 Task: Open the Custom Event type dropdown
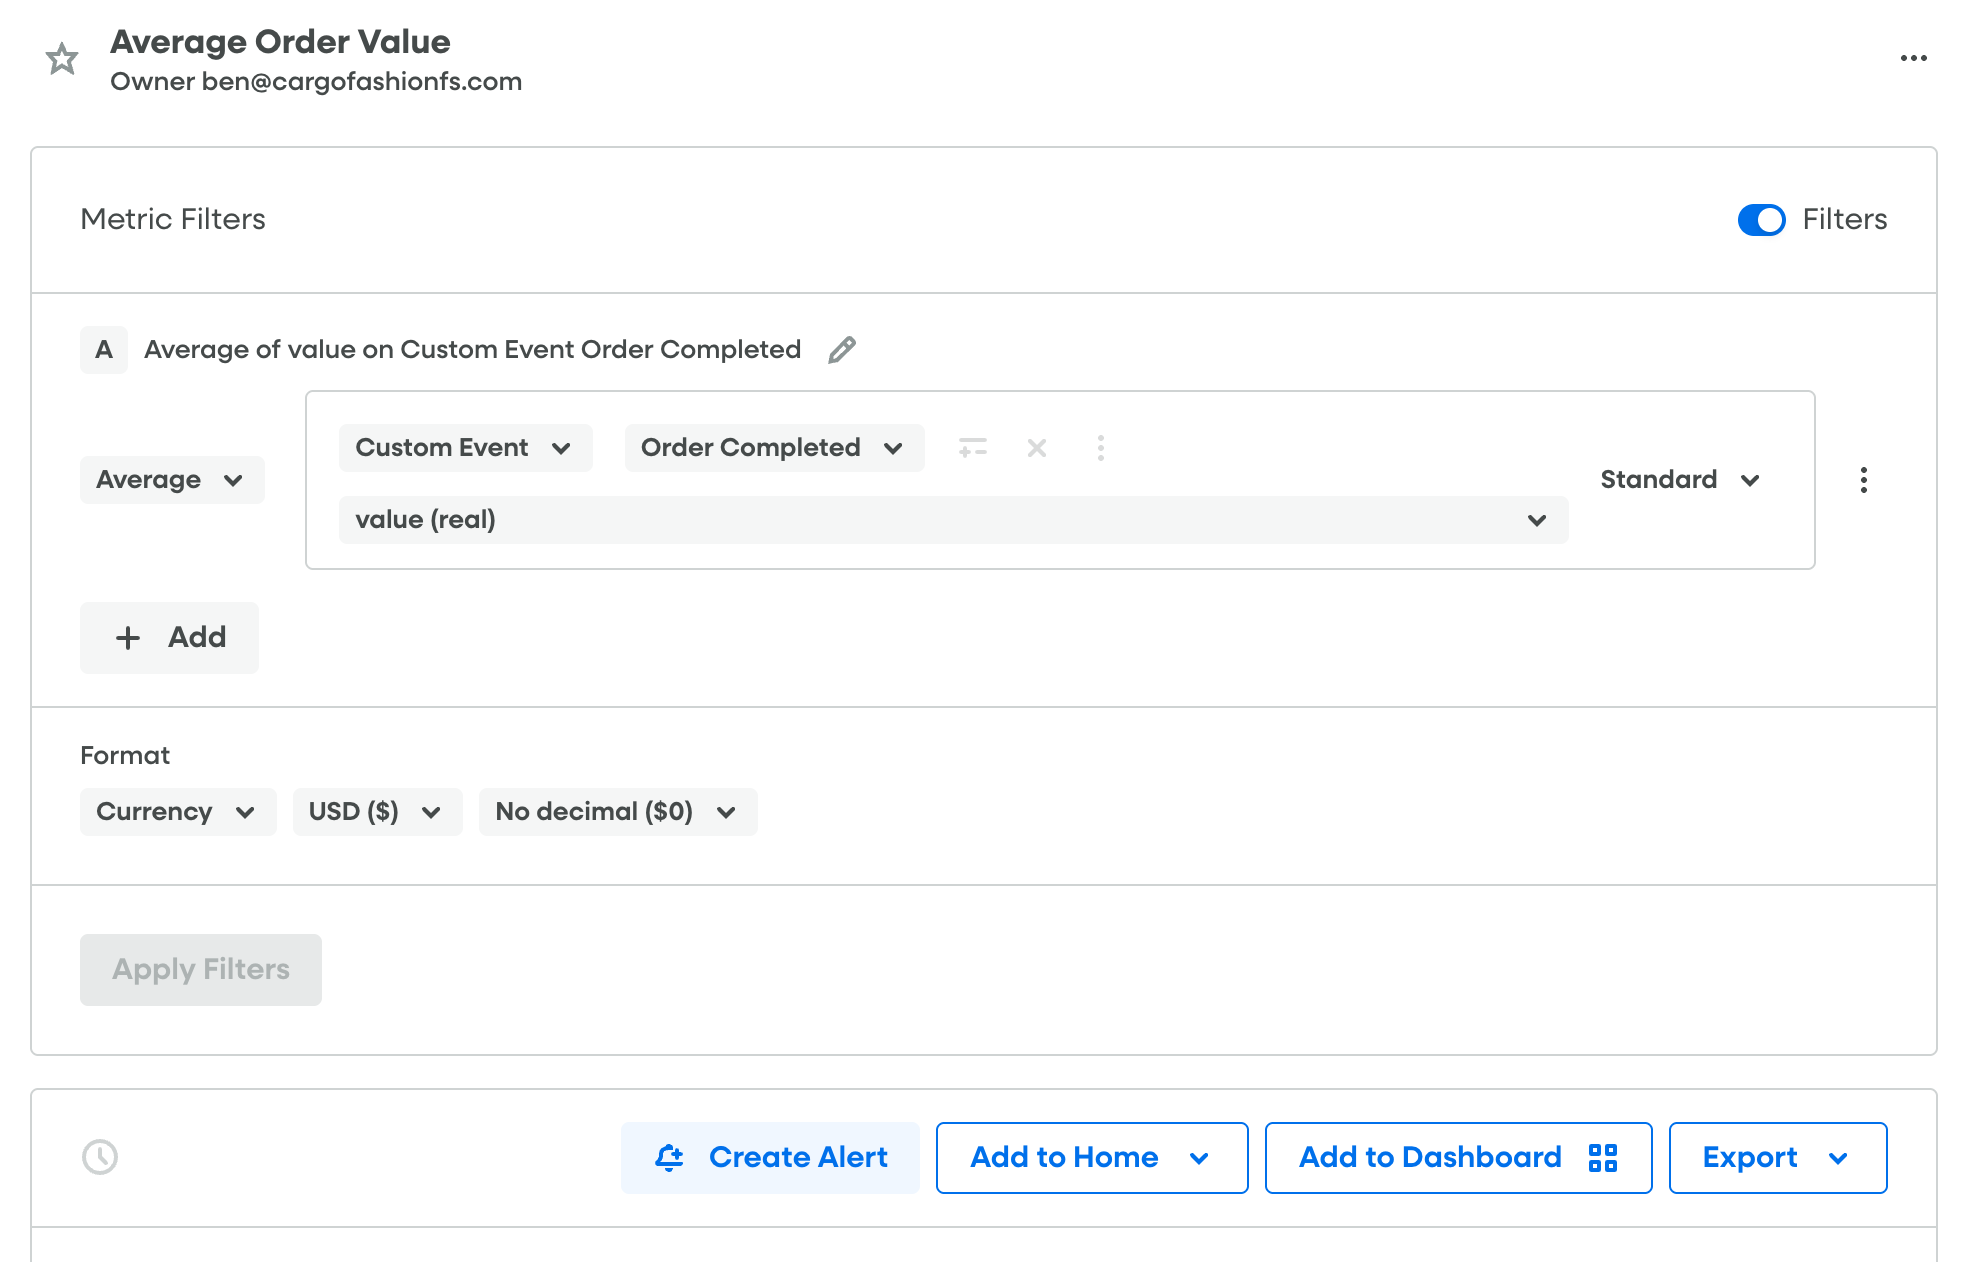[x=465, y=447]
